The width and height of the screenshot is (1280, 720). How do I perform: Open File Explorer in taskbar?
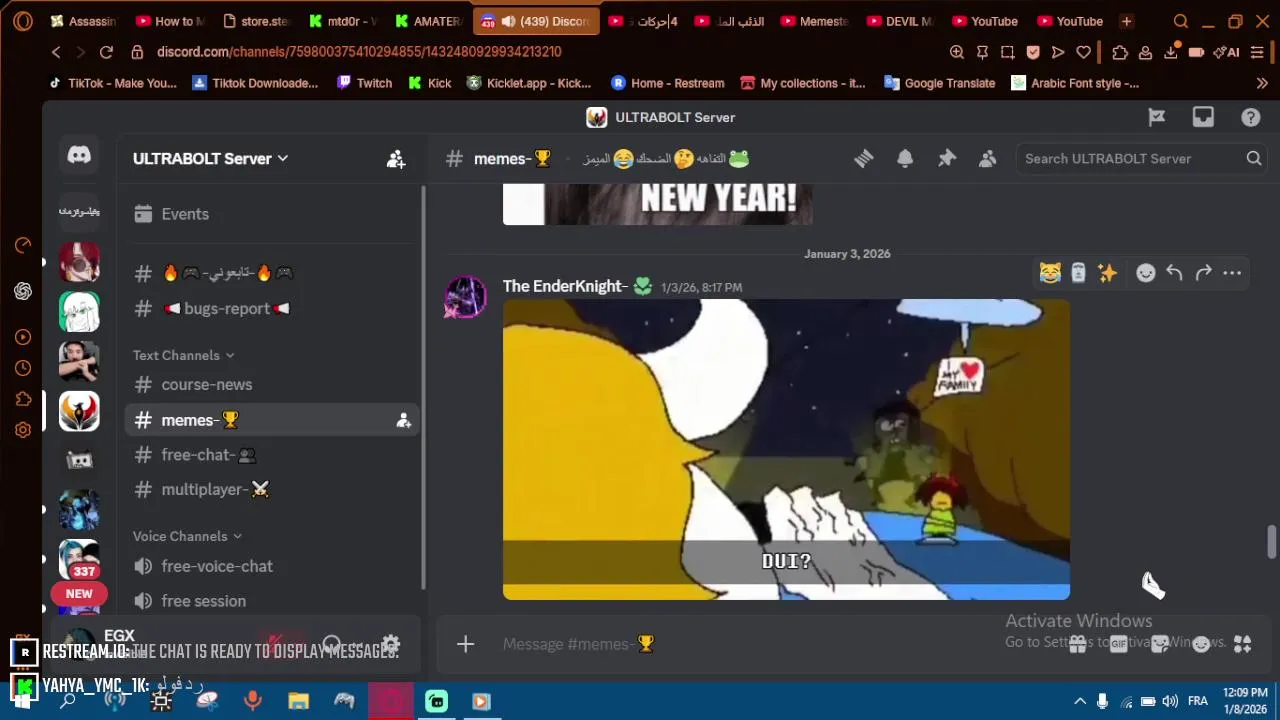pyautogui.click(x=298, y=701)
